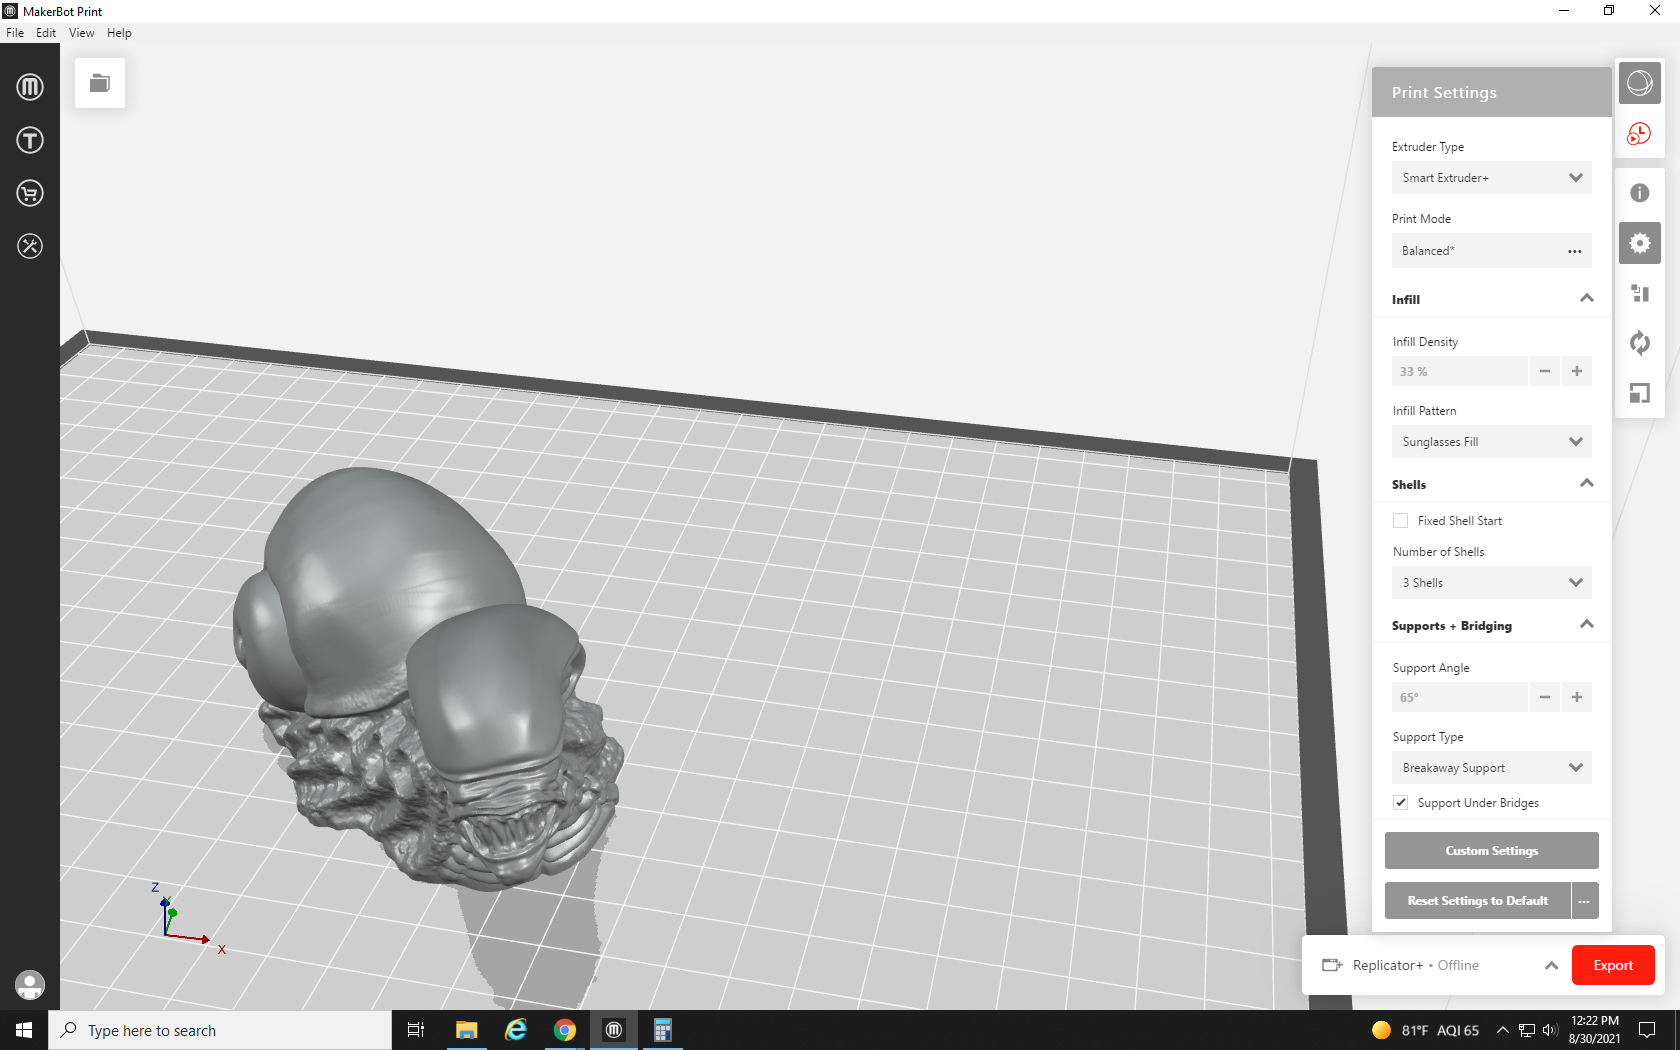
Task: Uncheck Support Under Bridges
Action: (x=1401, y=803)
